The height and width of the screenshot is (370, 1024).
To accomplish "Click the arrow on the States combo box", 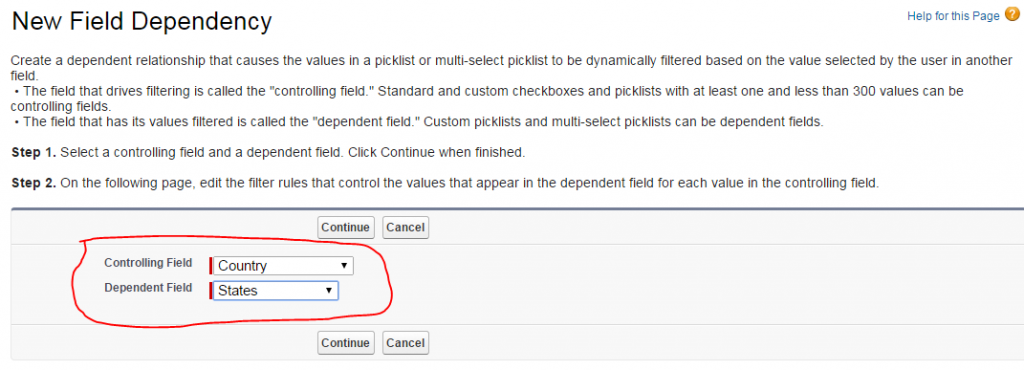I will click(x=329, y=290).
